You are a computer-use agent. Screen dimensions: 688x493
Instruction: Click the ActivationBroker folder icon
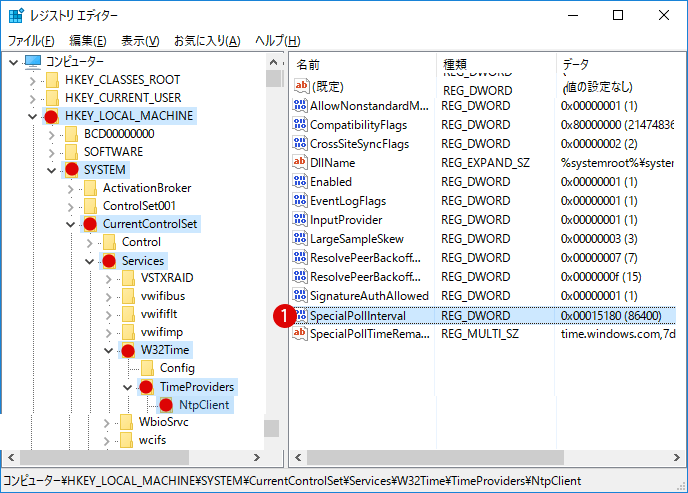(x=90, y=188)
